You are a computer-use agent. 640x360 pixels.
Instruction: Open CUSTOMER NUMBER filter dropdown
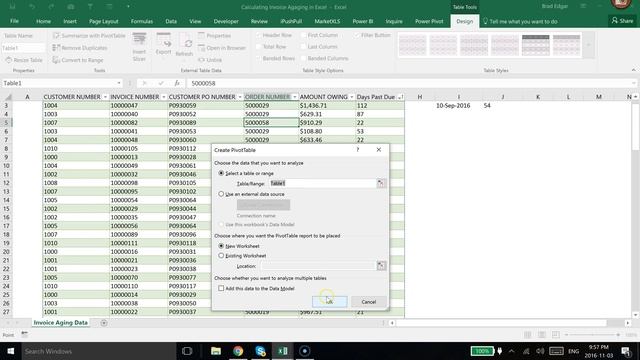click(105, 97)
